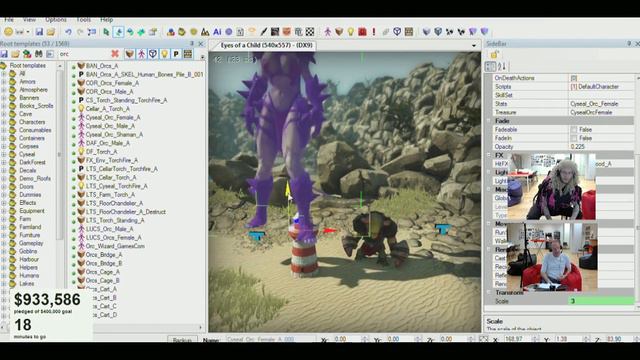Click the alphabetical sort icon in SideBar
Screen dimensions: 640x360
click(502, 66)
